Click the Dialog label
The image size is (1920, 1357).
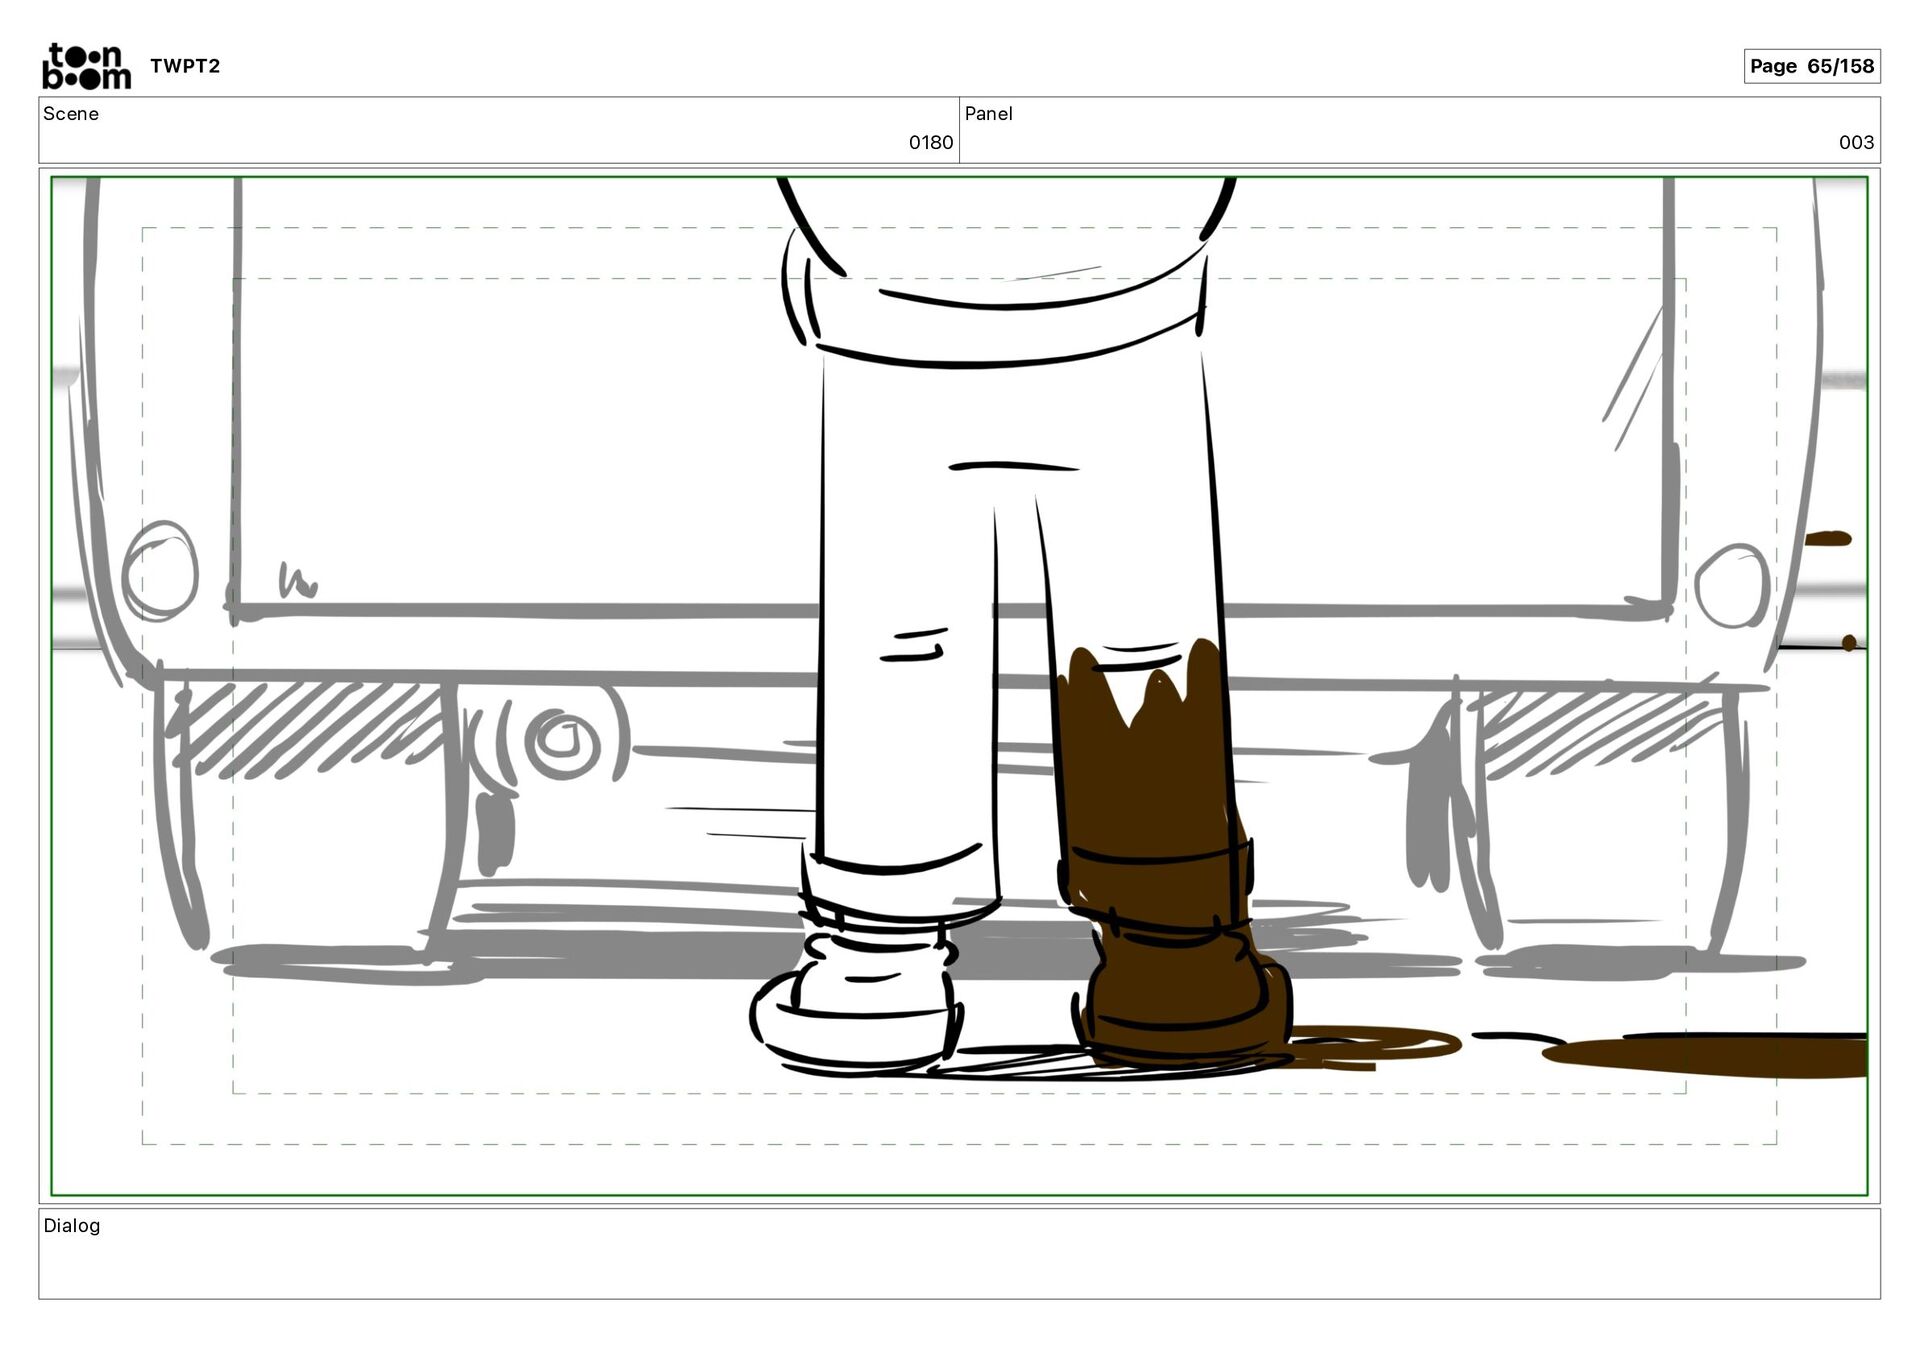(72, 1226)
